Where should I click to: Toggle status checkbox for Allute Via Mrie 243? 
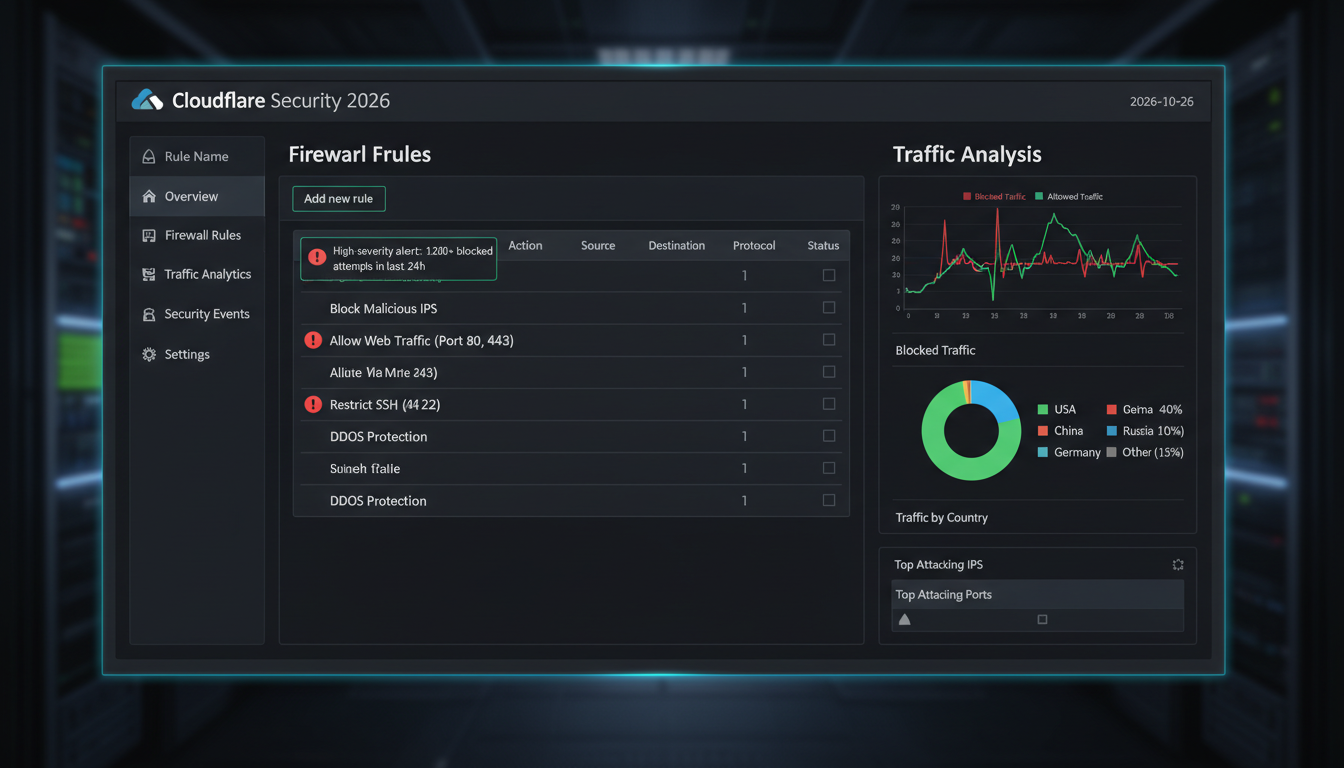pyautogui.click(x=829, y=371)
